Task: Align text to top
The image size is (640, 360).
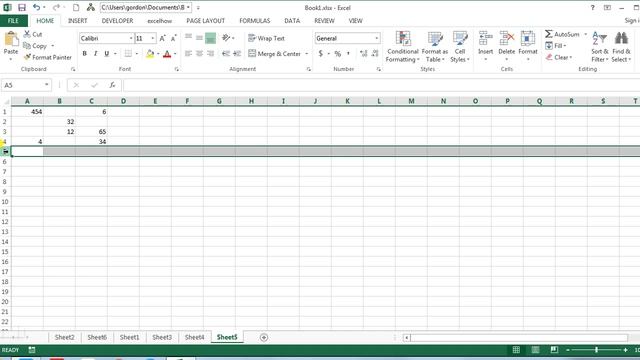Action: 188,38
